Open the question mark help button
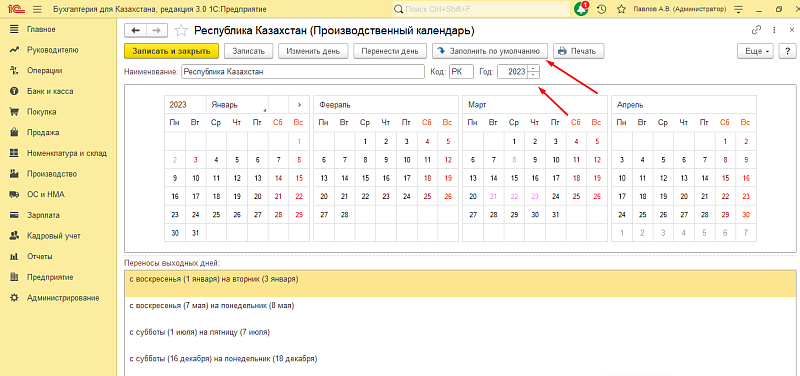This screenshot has width=800, height=376. [x=787, y=51]
